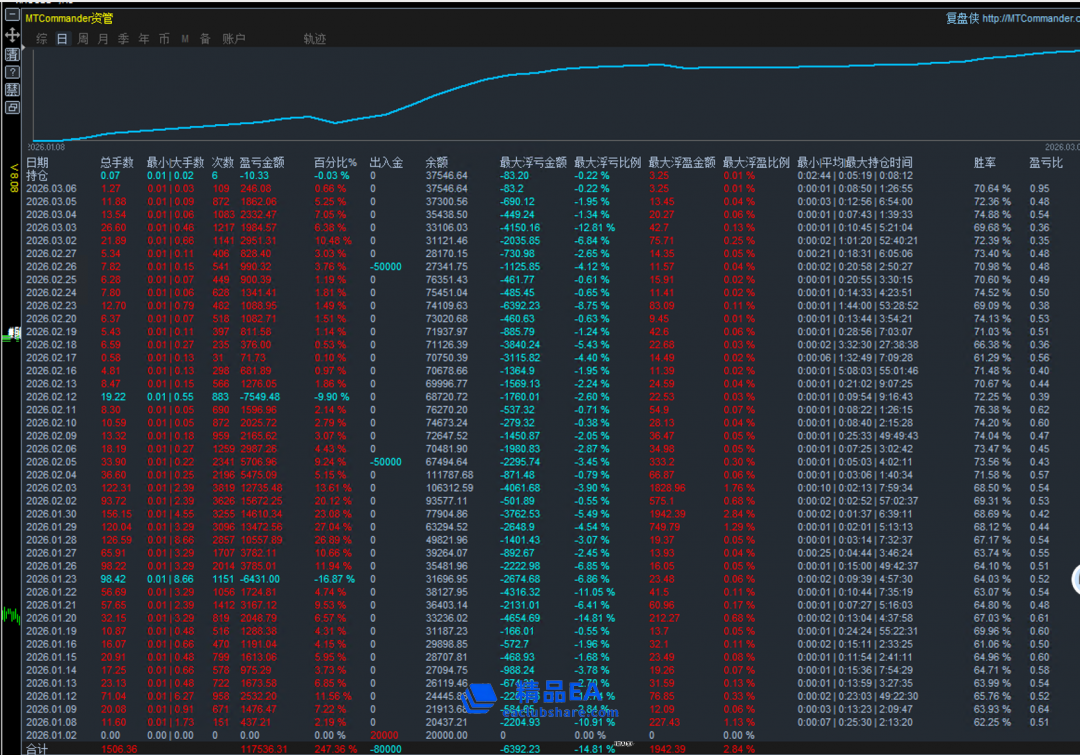The width and height of the screenshot is (1080, 755).
Task: Open the 年 yearly tab
Action: coord(143,39)
